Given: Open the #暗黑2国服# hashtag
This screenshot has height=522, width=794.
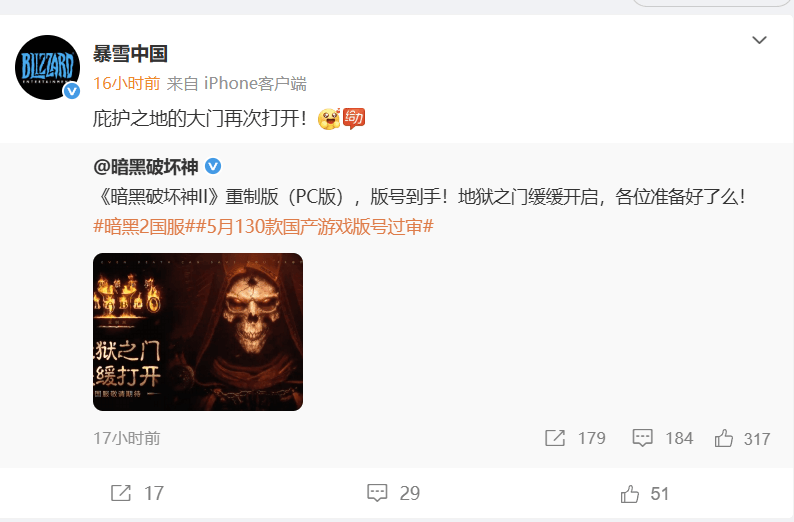Looking at the screenshot, I should 140,227.
